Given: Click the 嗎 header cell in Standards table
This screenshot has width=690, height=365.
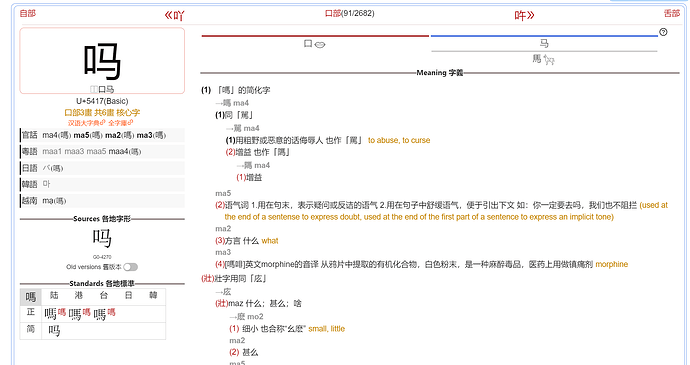Looking at the screenshot, I should click(x=31, y=297).
